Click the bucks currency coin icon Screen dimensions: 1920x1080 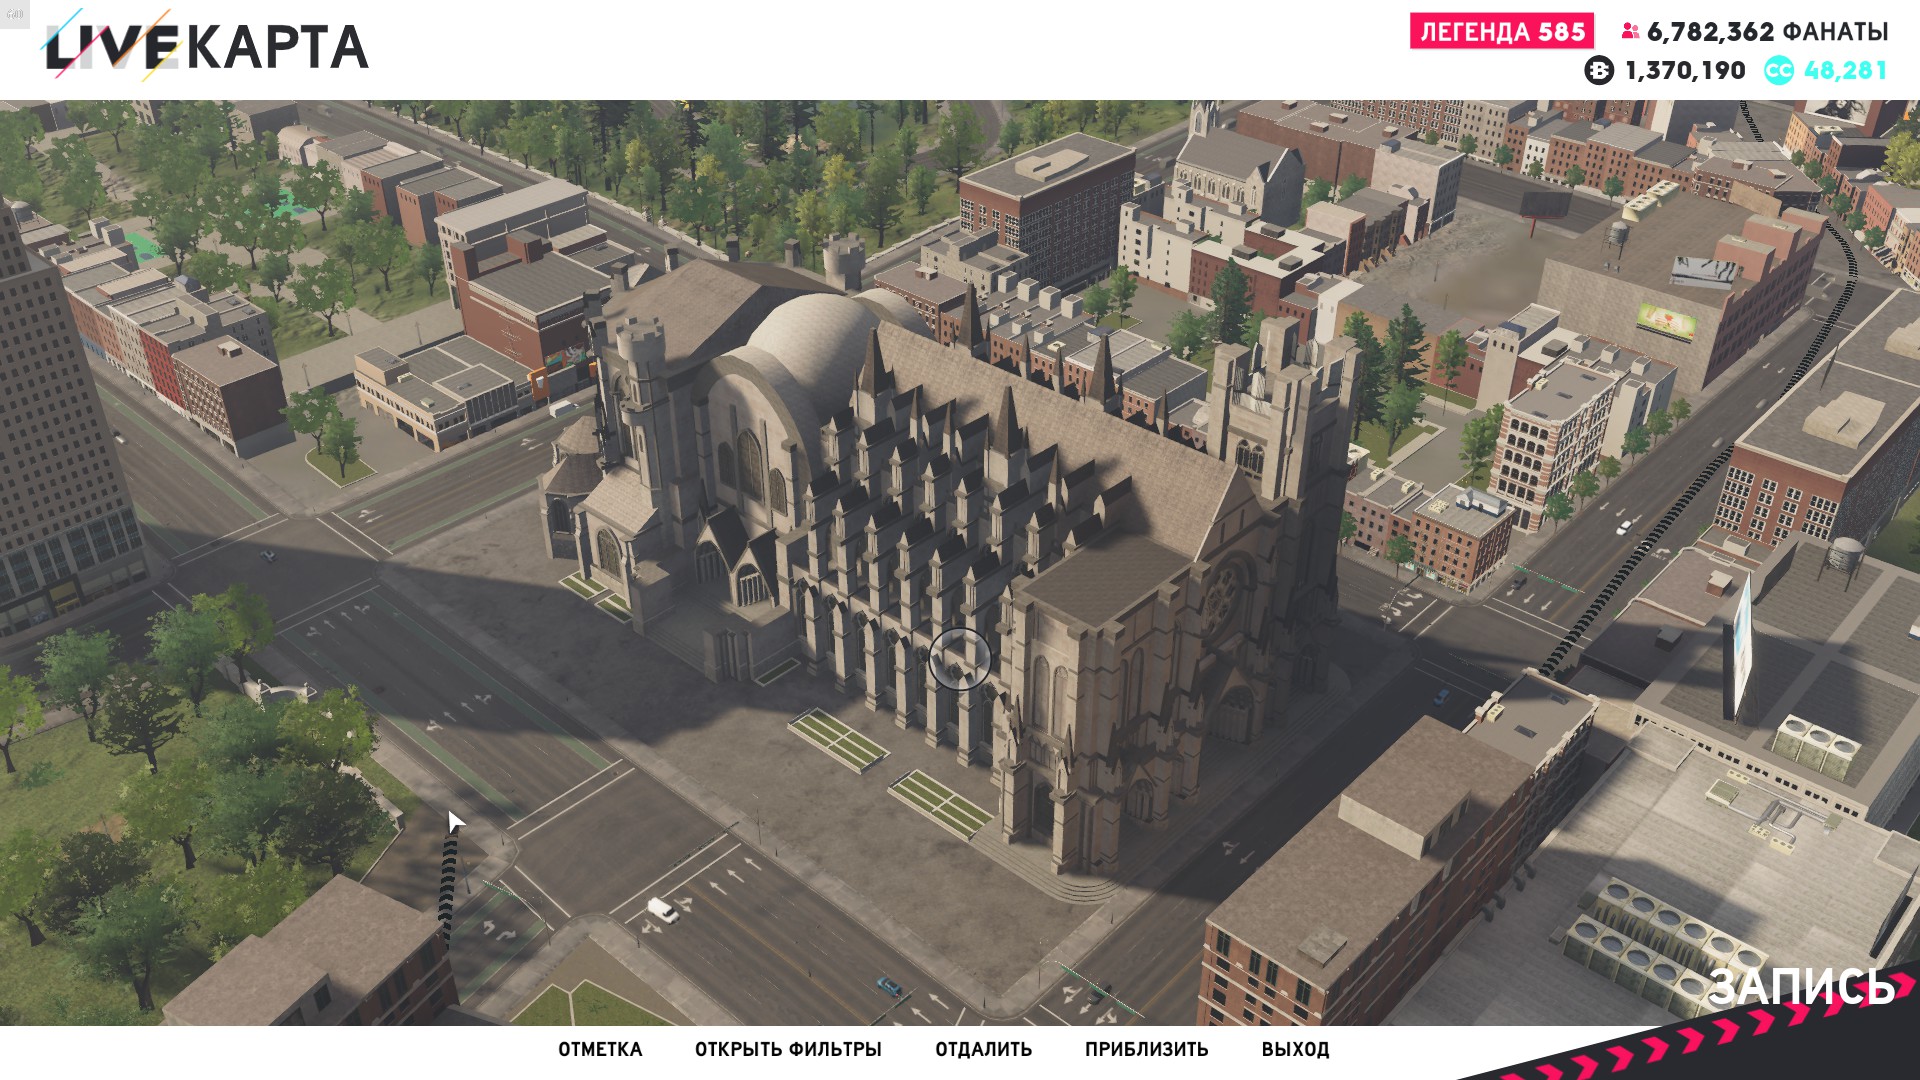pos(1599,70)
